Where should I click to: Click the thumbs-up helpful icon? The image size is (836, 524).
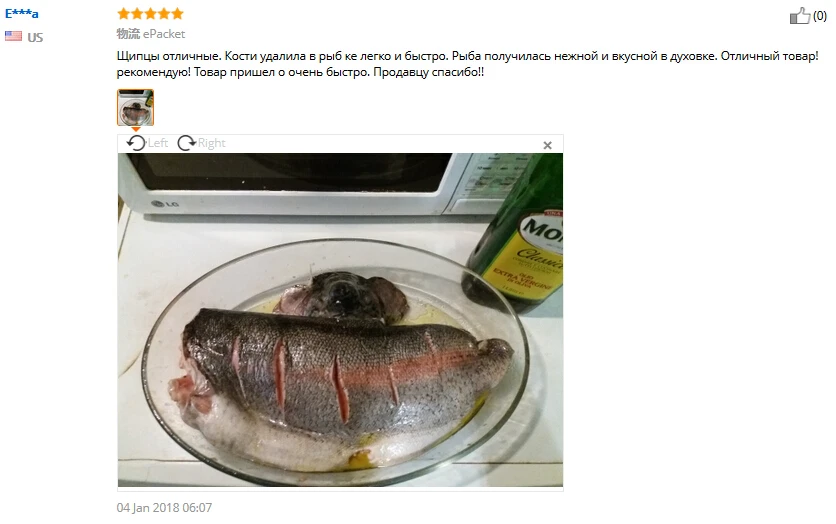(799, 16)
